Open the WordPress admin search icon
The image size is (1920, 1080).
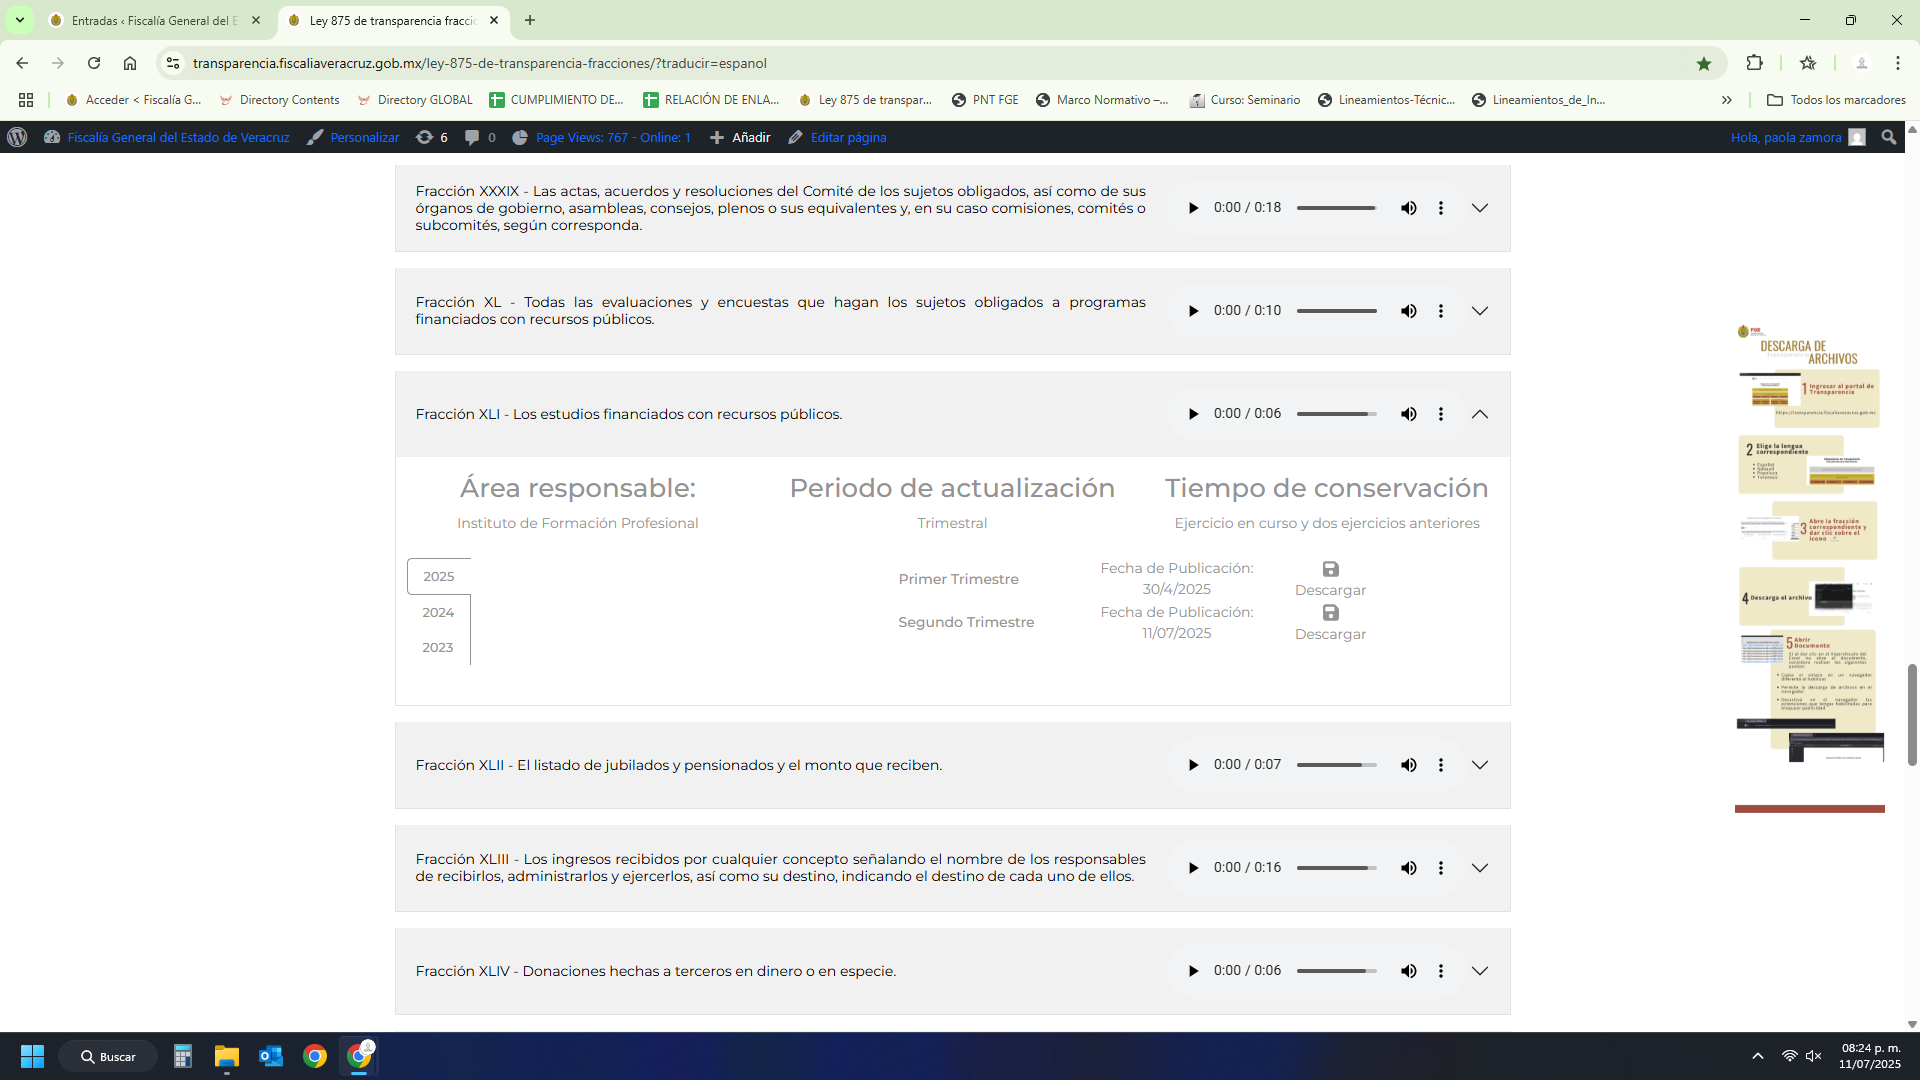1888,137
